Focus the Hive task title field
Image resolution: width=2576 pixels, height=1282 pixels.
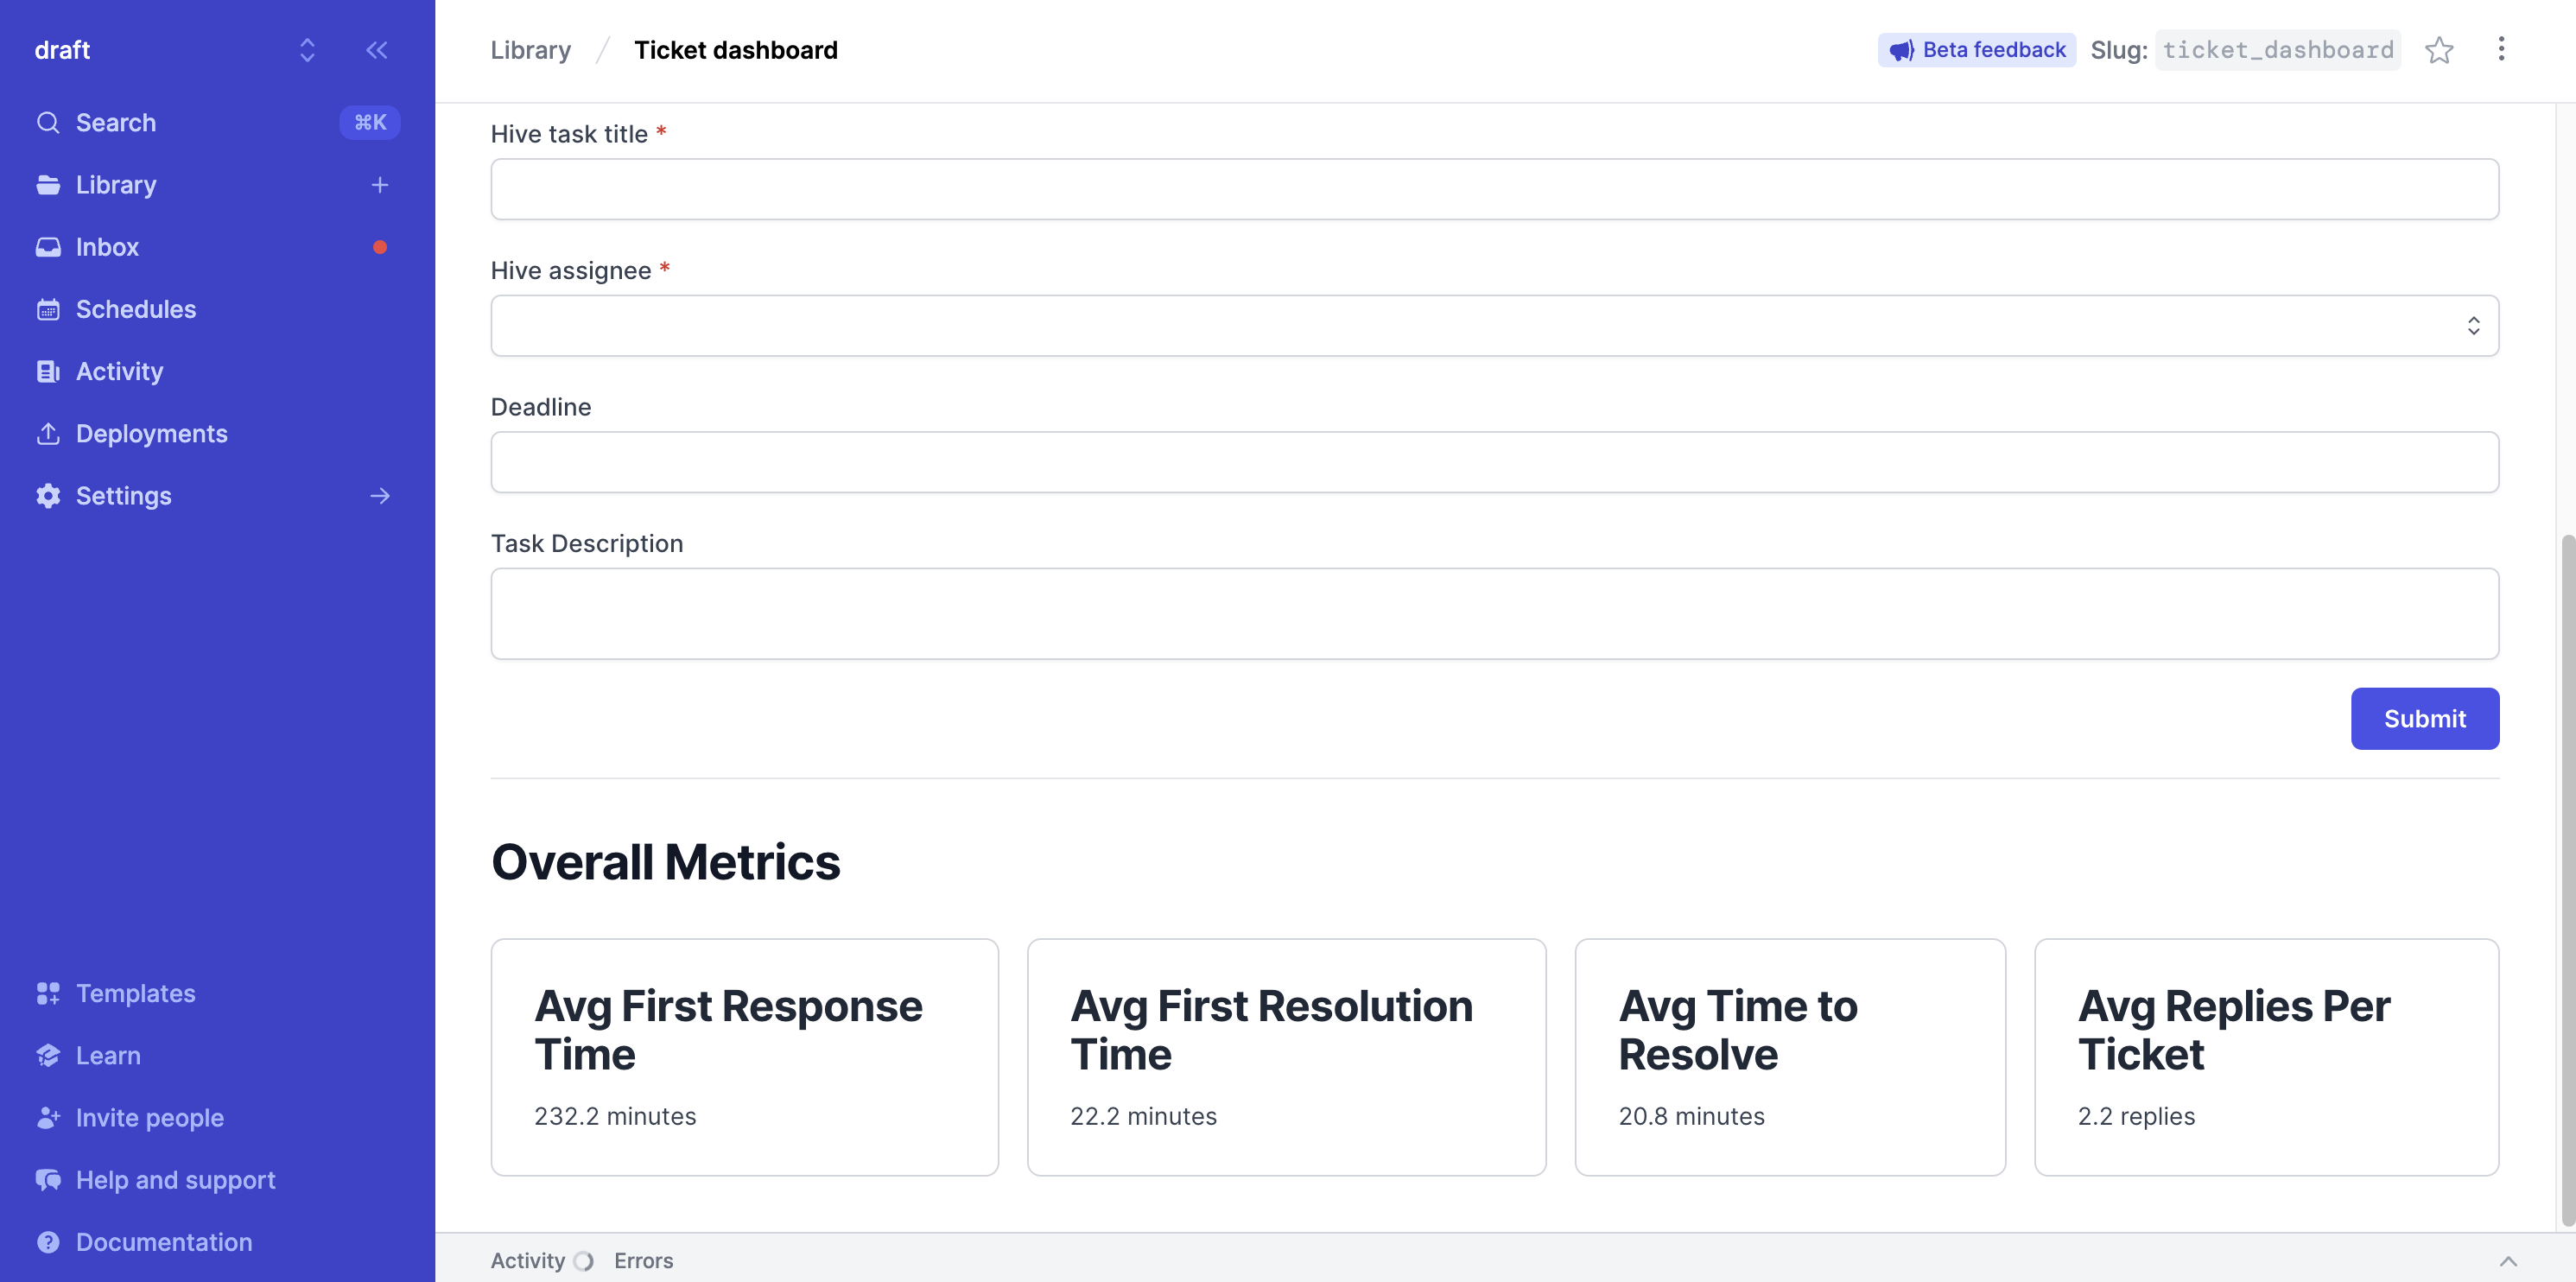tap(1494, 189)
